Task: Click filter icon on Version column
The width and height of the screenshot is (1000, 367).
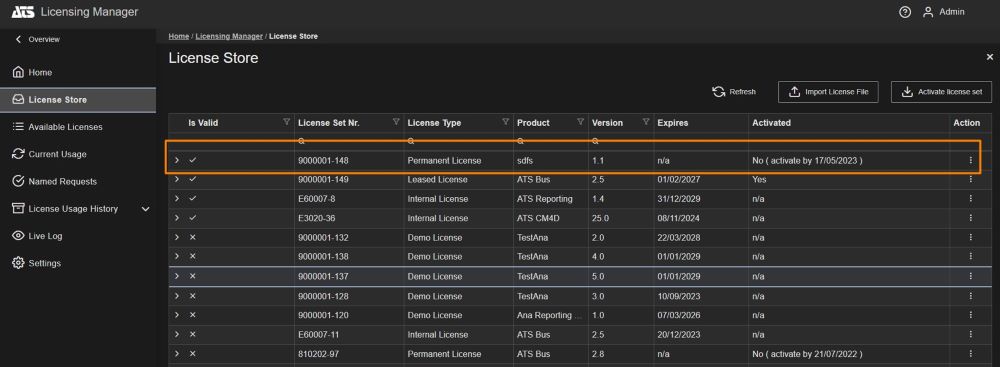Action: pyautogui.click(x=646, y=122)
